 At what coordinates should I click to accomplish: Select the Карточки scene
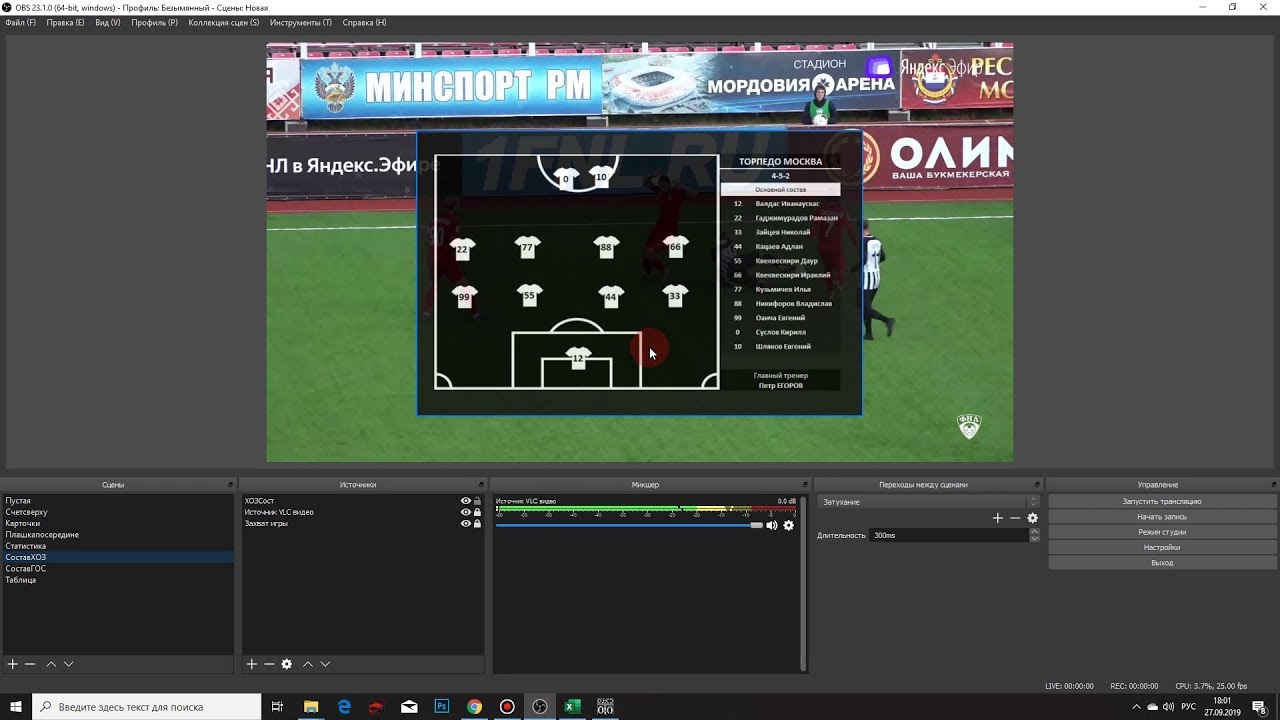coord(118,523)
